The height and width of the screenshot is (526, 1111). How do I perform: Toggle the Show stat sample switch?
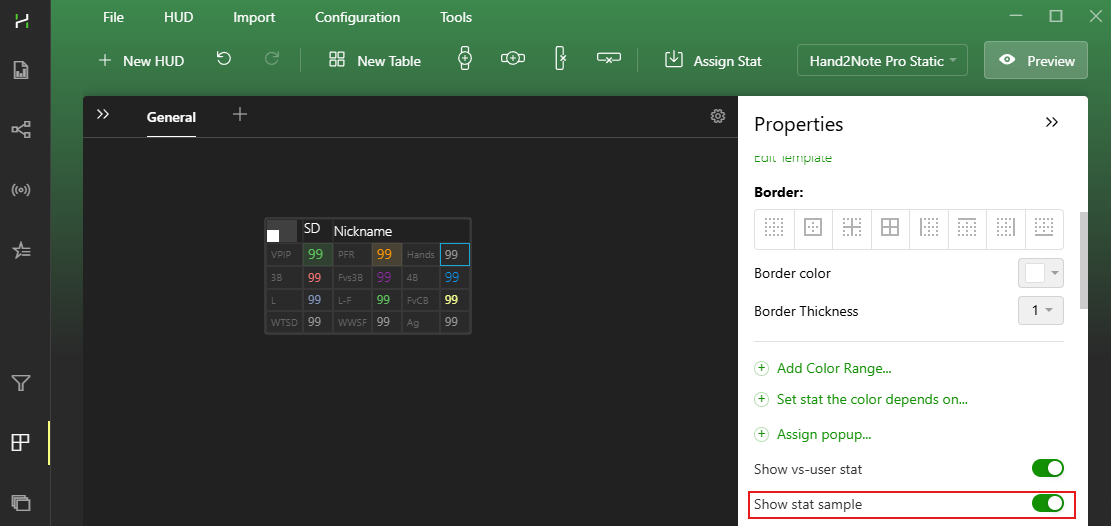click(x=1048, y=504)
